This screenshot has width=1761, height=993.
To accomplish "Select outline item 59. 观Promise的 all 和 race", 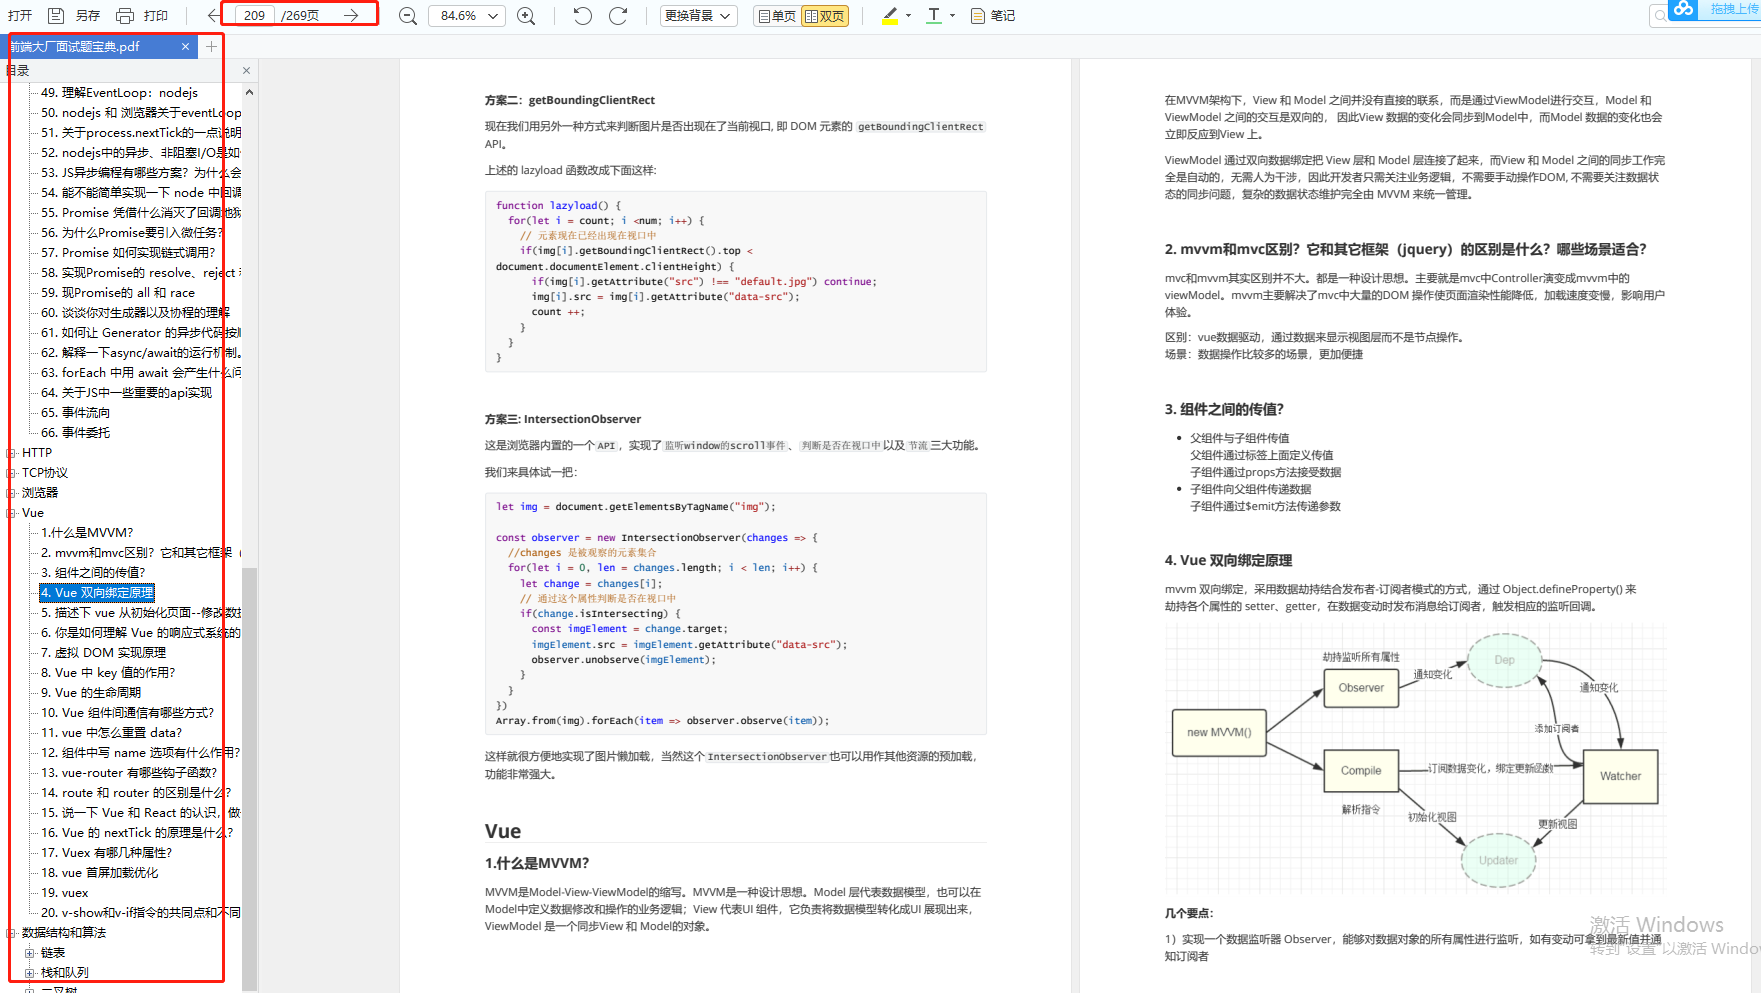I will point(118,293).
